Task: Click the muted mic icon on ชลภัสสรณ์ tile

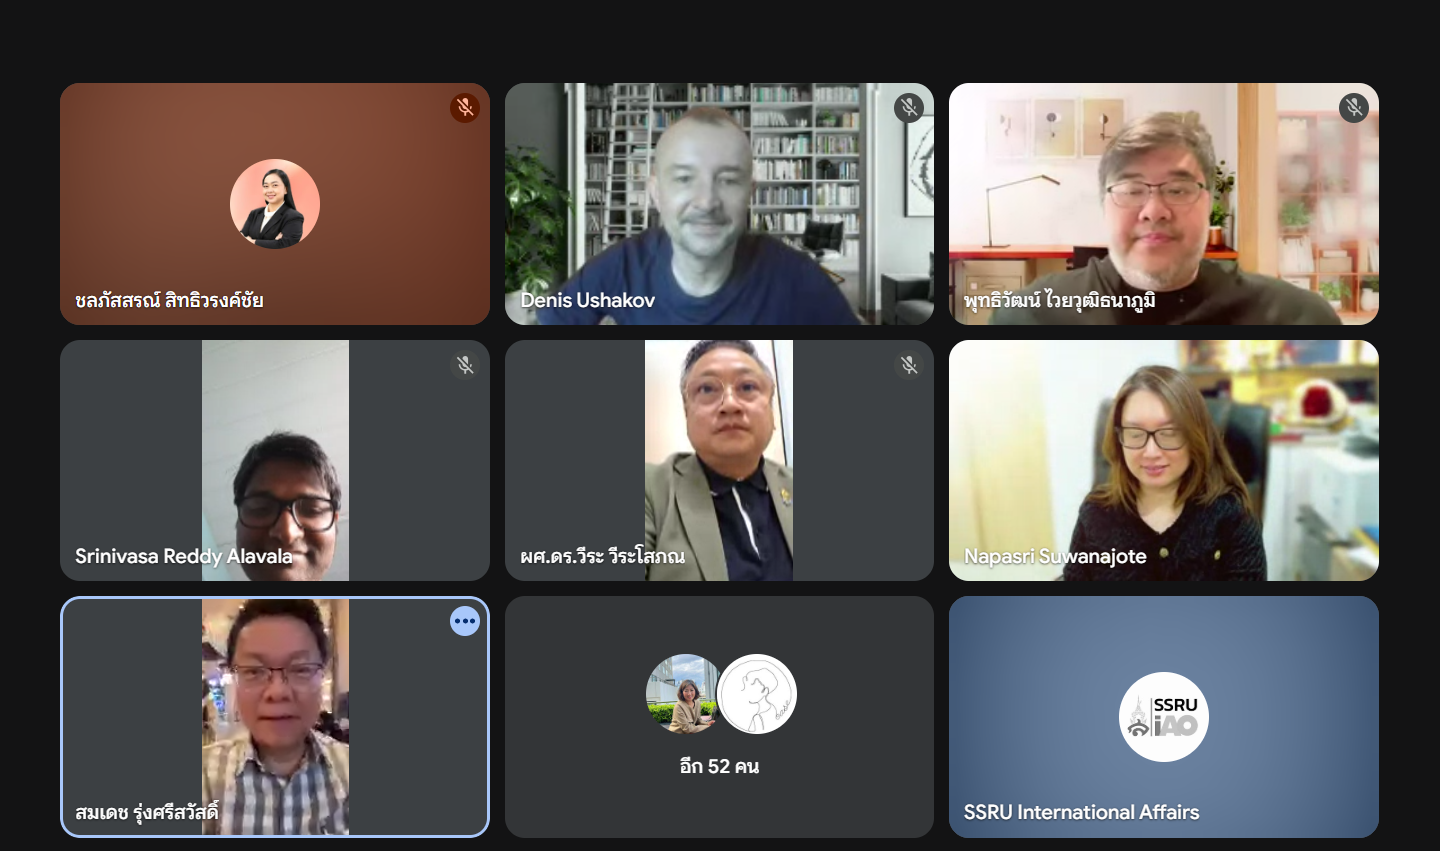Action: tap(465, 108)
